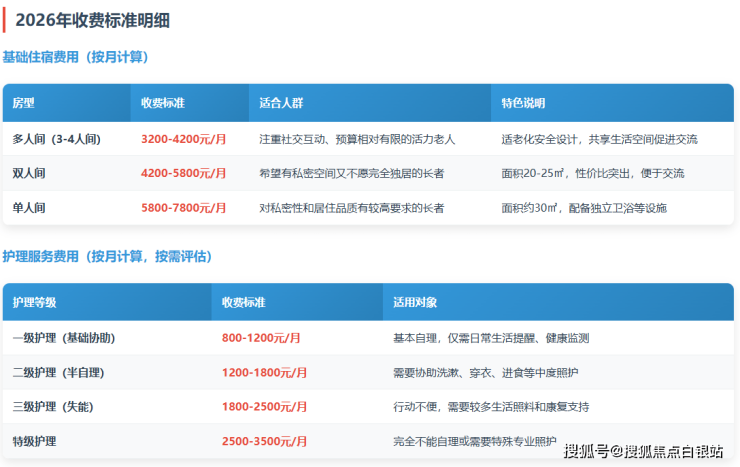Click the 2500-3500元/月 price
The image size is (740, 467).
[x=267, y=441]
